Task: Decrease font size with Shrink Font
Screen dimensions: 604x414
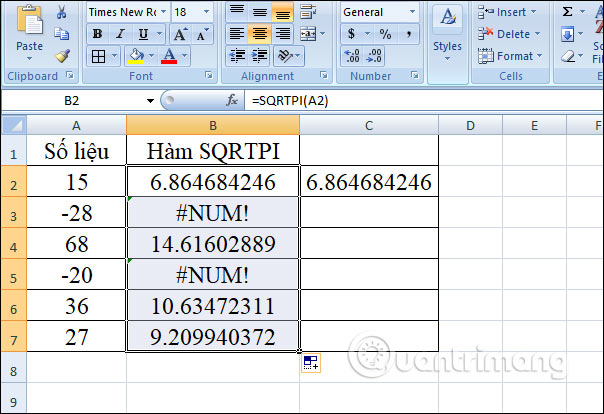Action: click(x=202, y=34)
